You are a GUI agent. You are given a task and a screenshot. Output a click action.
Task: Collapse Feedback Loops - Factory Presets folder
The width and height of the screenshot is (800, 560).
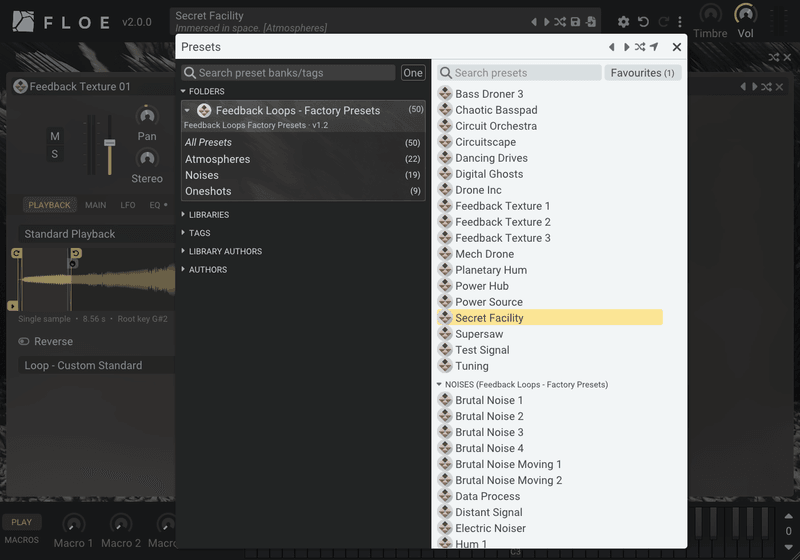click(x=187, y=110)
